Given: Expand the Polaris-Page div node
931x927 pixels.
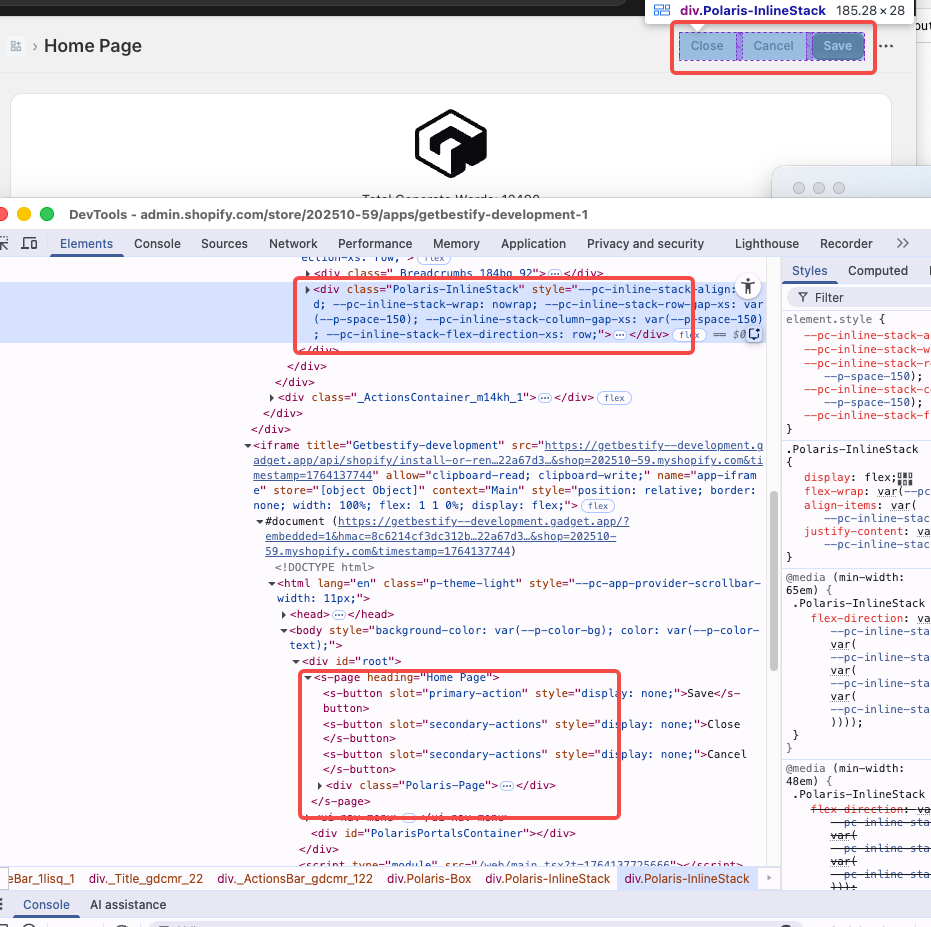Looking at the screenshot, I should [320, 786].
